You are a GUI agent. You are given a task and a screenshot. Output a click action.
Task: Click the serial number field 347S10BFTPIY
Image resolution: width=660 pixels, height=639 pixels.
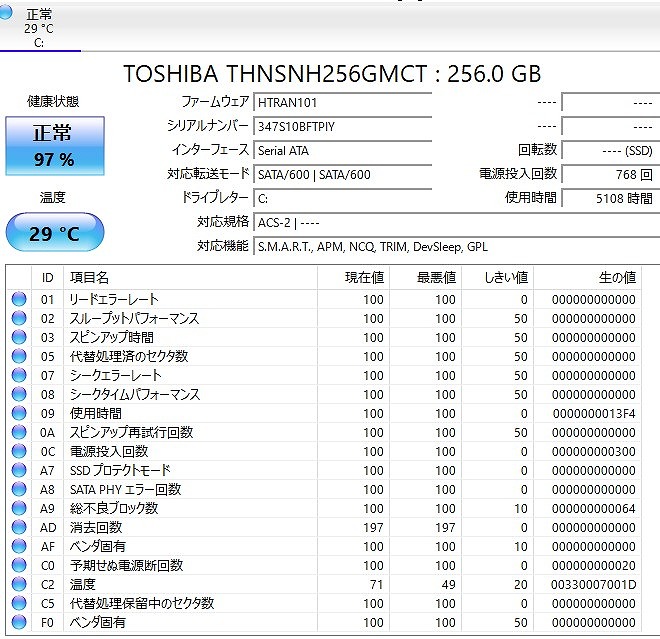coord(342,126)
